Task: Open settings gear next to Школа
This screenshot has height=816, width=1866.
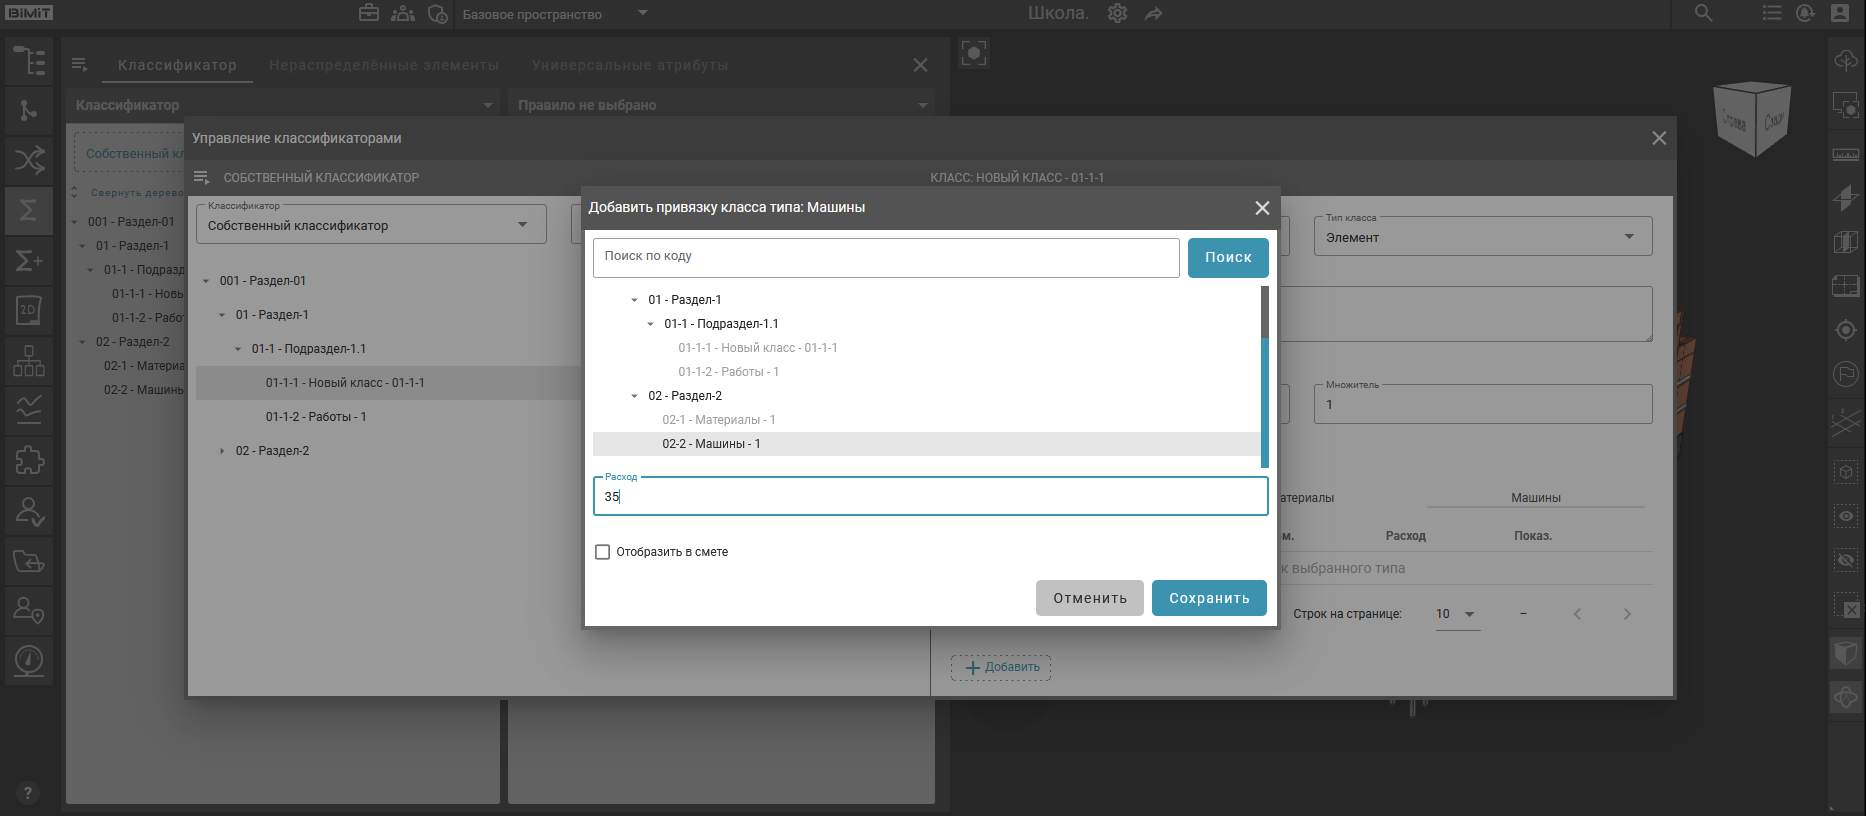Action: 1117,13
